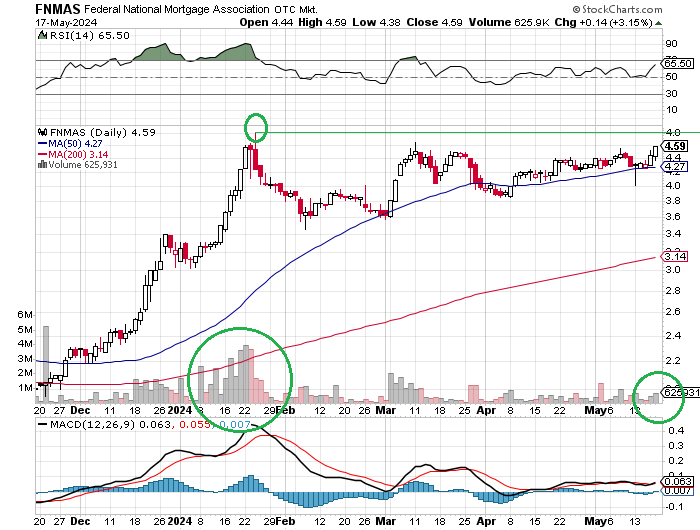Click the 6M volume scale label
Viewport: 700px width, 530px height.
point(25,315)
